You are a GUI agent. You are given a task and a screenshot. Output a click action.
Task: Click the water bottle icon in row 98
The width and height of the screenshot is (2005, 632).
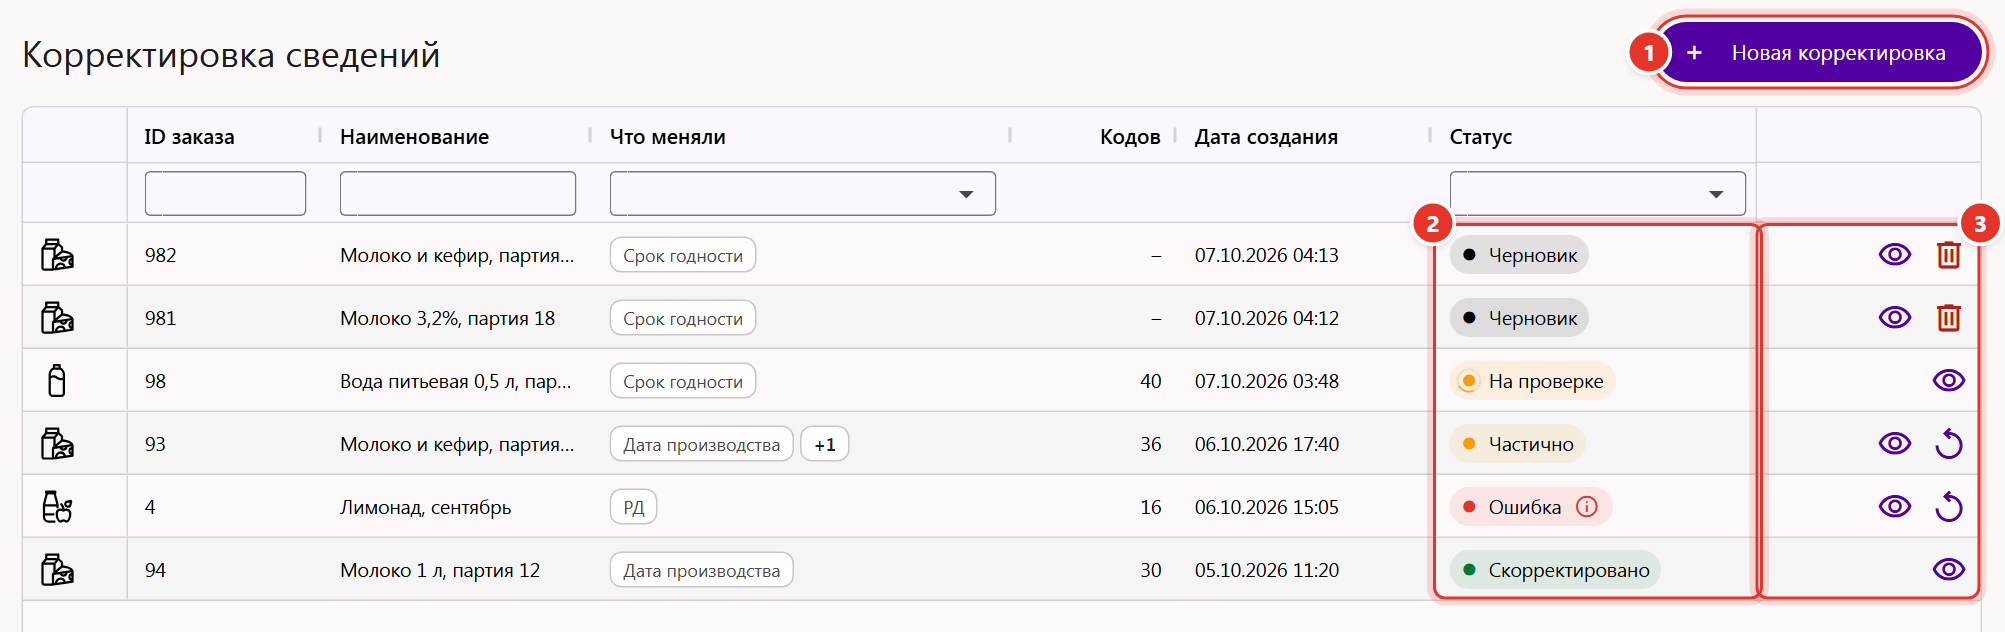tap(57, 381)
